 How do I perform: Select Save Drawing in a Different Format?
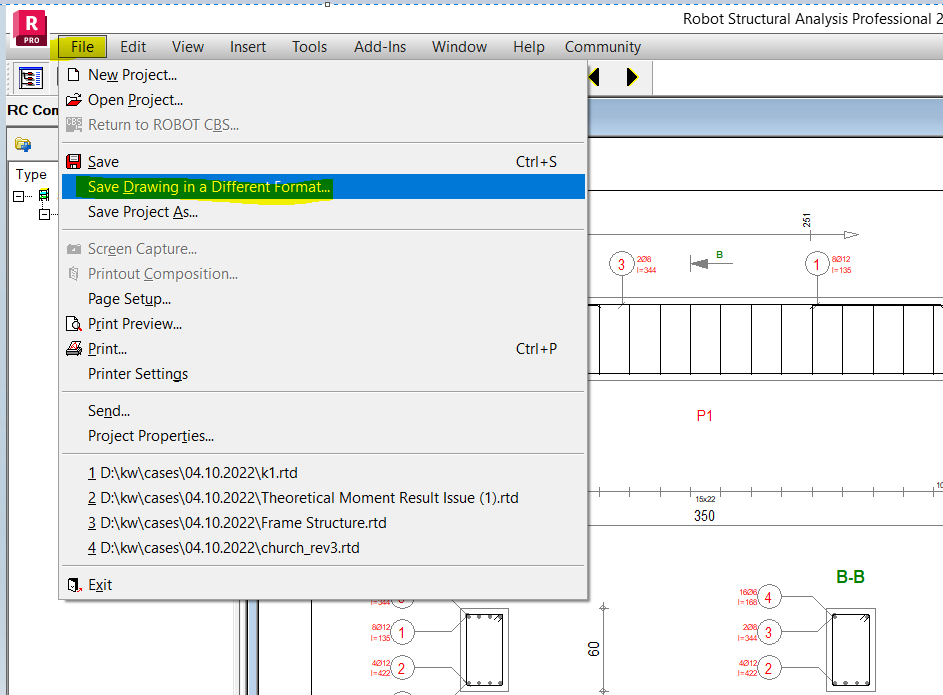[x=207, y=186]
